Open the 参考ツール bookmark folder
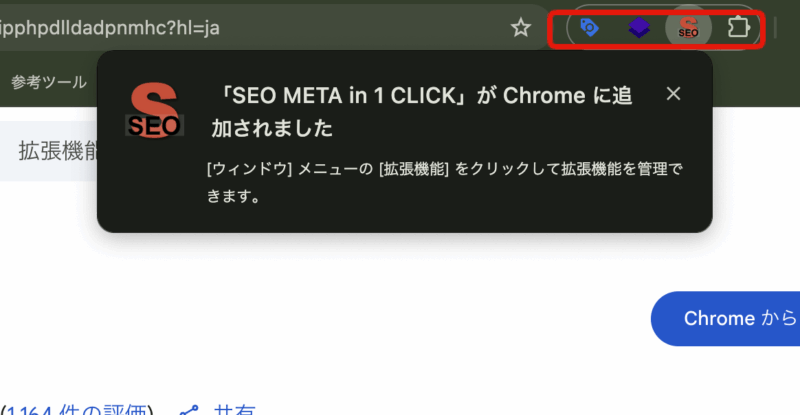The image size is (800, 415). click(x=49, y=82)
